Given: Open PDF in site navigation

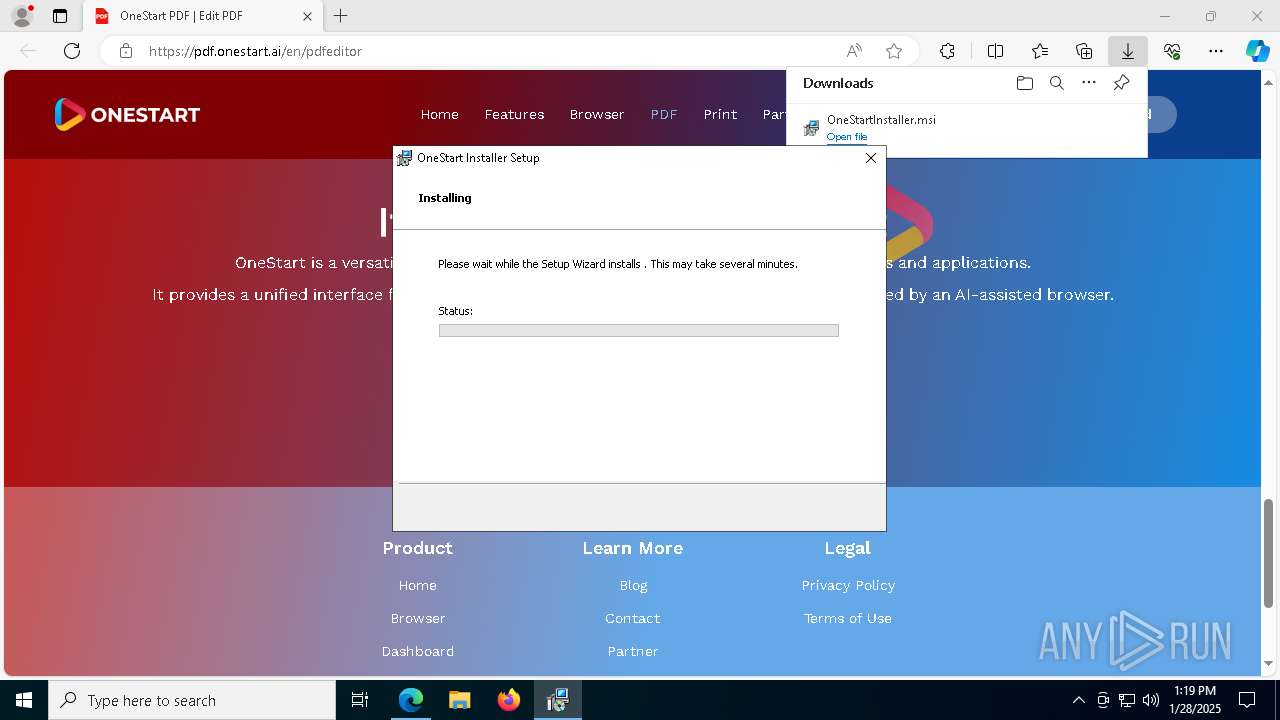Looking at the screenshot, I should click(664, 114).
